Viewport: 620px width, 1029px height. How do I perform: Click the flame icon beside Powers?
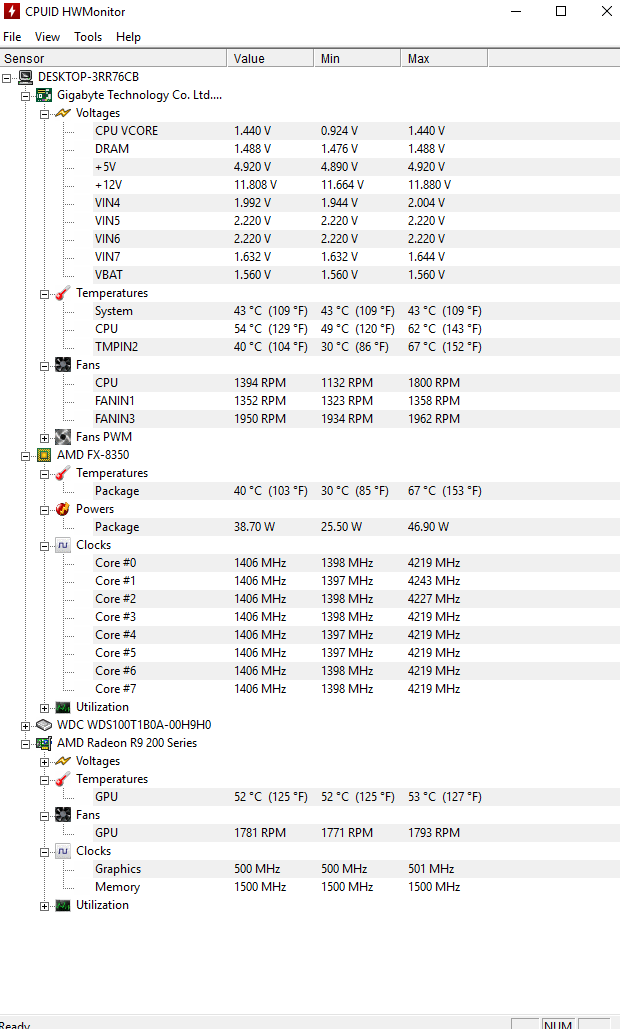(x=63, y=509)
